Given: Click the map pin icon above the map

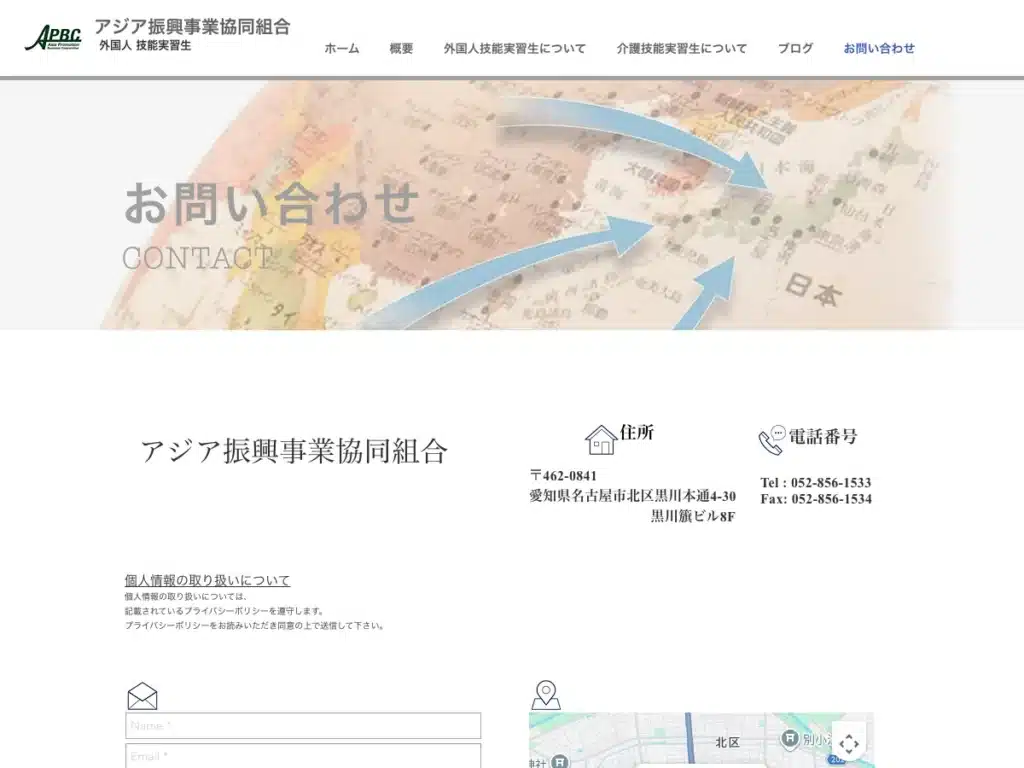Looking at the screenshot, I should click(545, 695).
